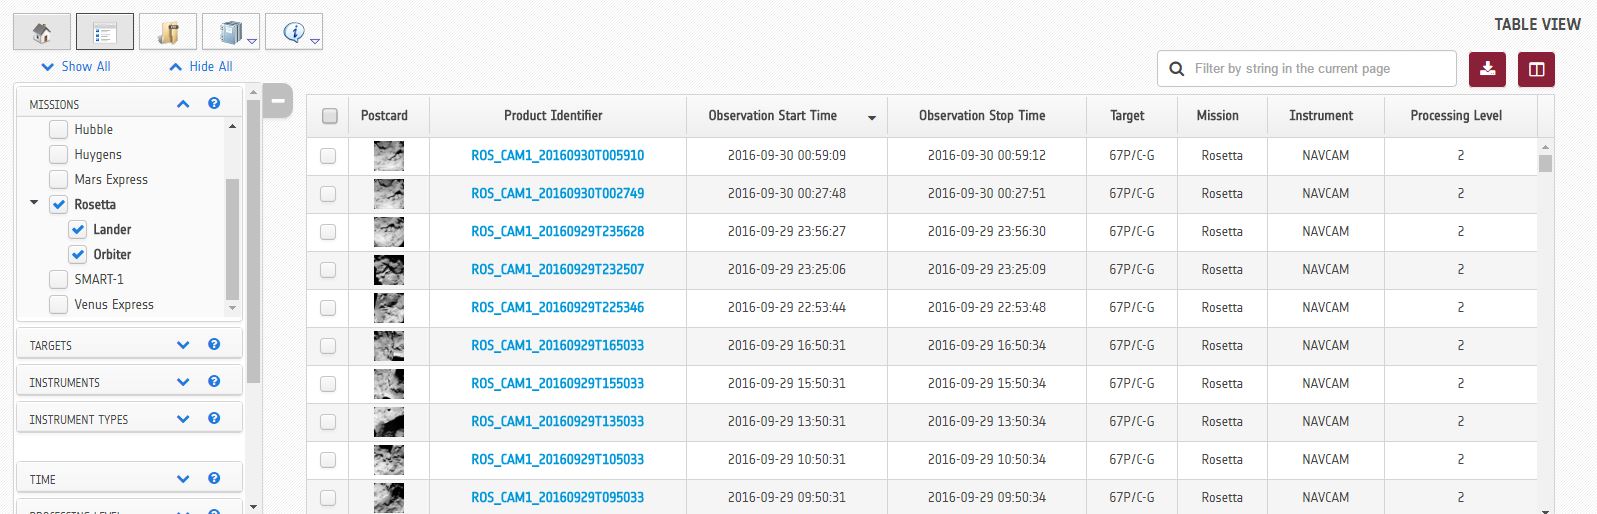Expand the Targets filter section
Screen dimensions: 1597x514
(x=183, y=345)
